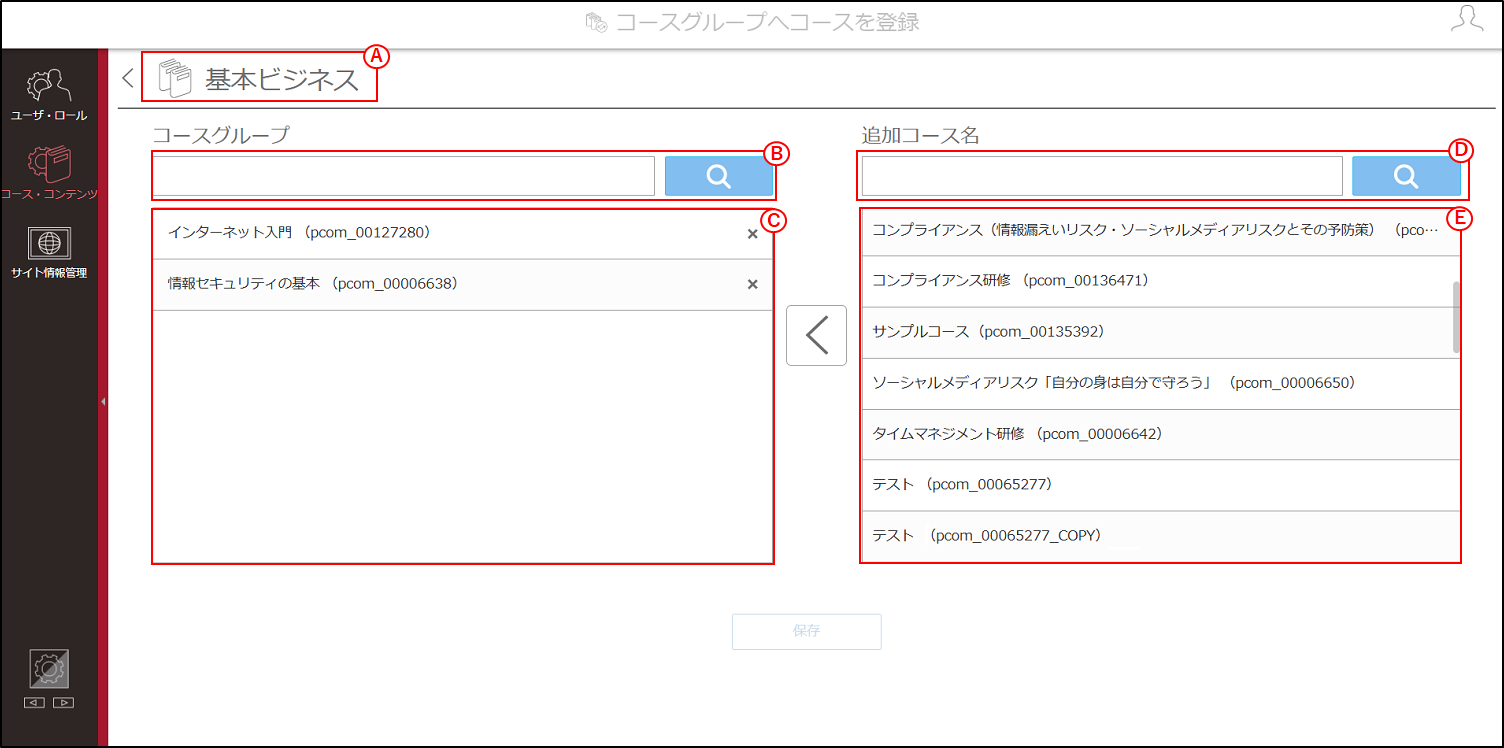Viewport: 1504px width, 748px height.
Task: Click the right arrow below the gear
Action: point(63,703)
